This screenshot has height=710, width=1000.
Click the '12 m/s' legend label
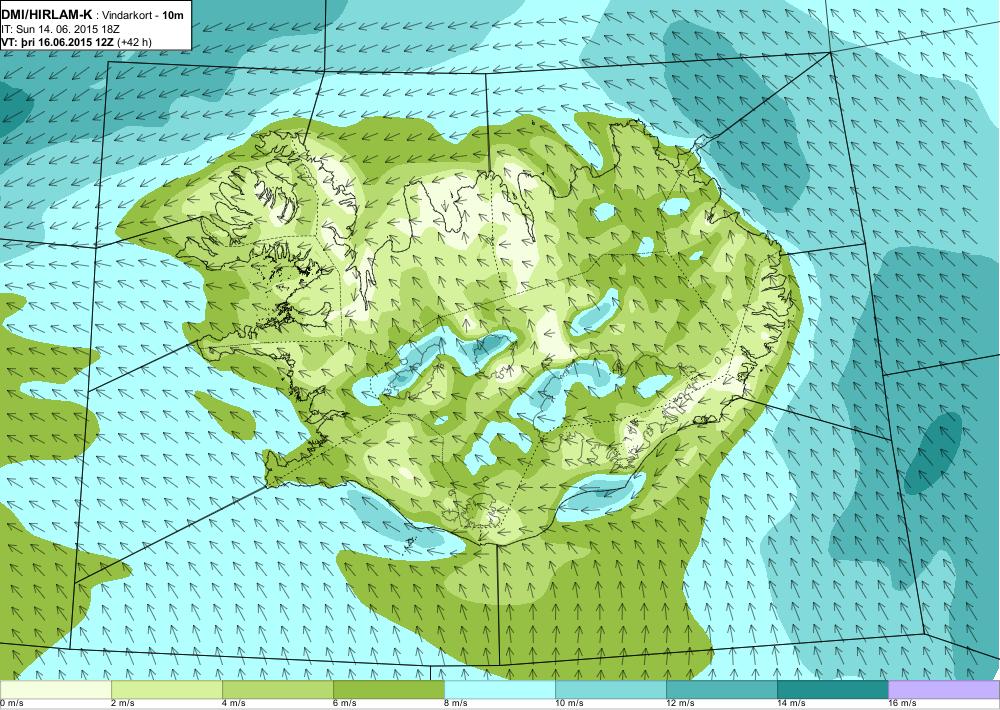[680, 704]
